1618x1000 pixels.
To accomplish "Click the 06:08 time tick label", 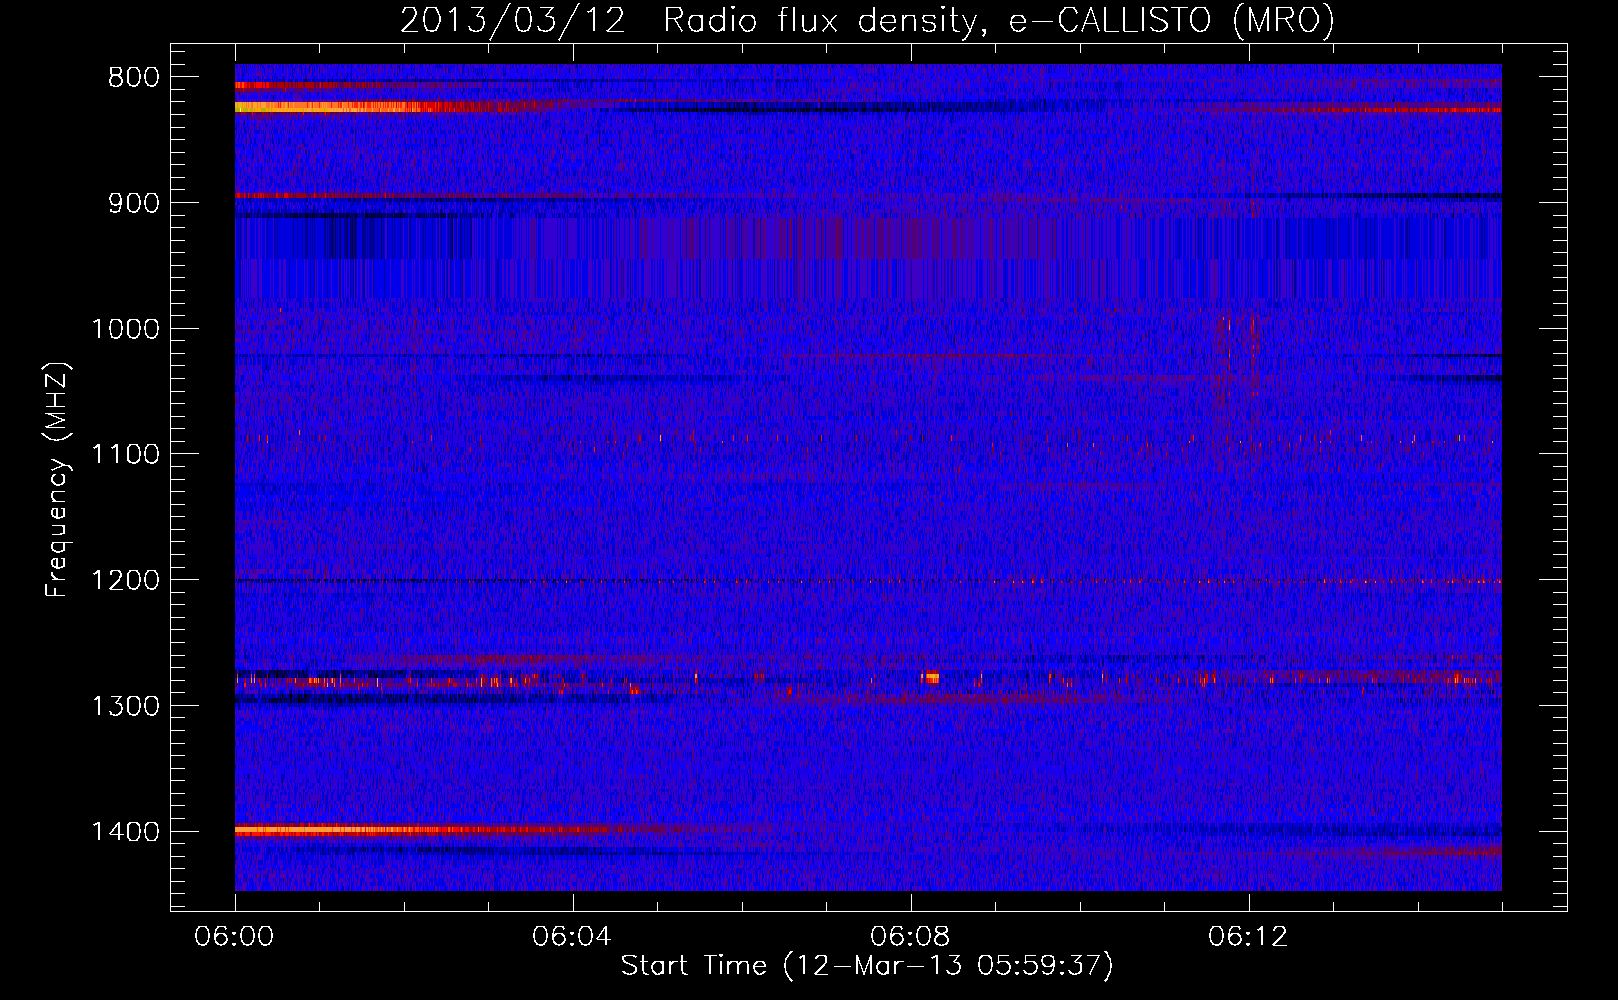I will click(910, 937).
